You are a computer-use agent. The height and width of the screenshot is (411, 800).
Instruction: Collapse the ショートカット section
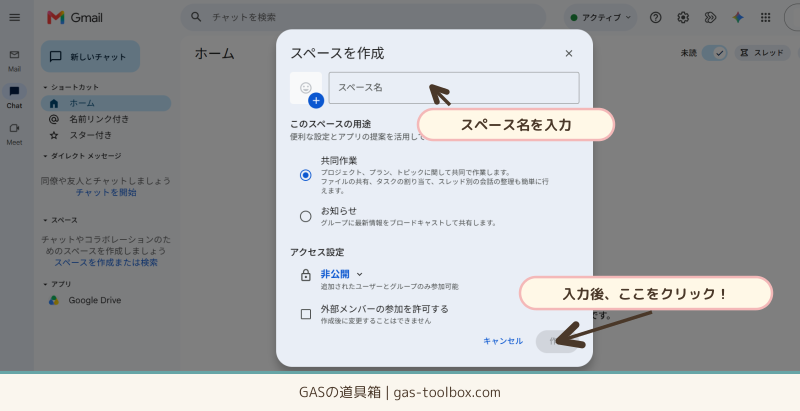(x=71, y=87)
